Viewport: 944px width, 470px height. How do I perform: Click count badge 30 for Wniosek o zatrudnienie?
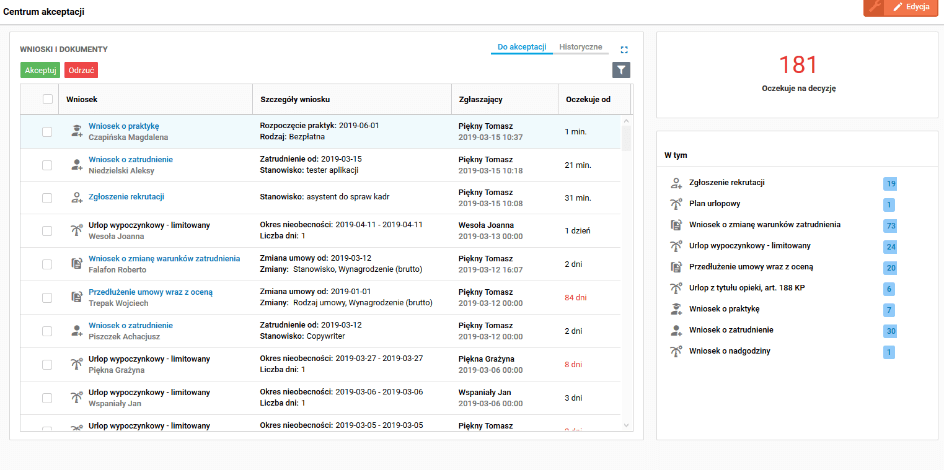coord(889,331)
